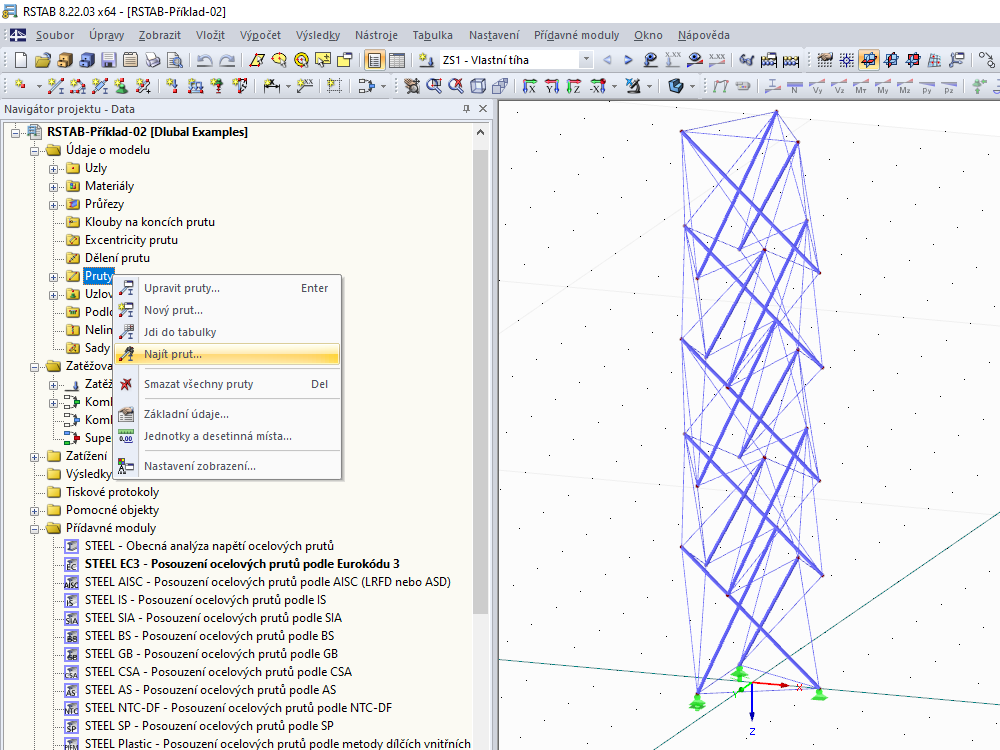Close the Navigátor projektu panel
The width and height of the screenshot is (1000, 750).
point(483,109)
